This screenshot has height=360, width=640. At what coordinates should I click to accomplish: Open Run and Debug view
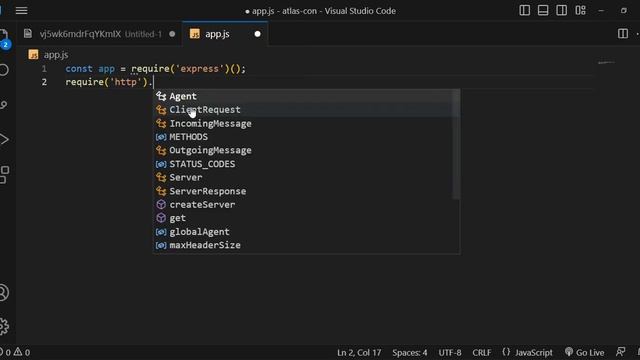[4, 140]
